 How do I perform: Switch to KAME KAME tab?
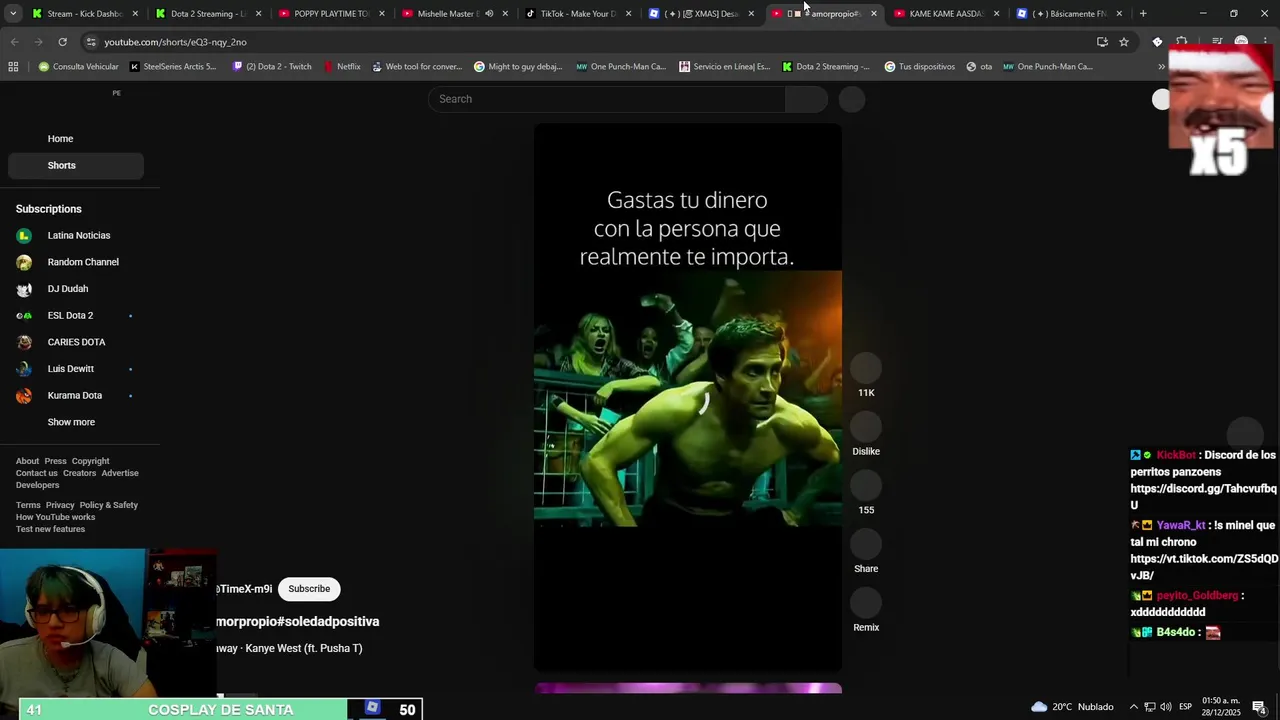click(946, 14)
